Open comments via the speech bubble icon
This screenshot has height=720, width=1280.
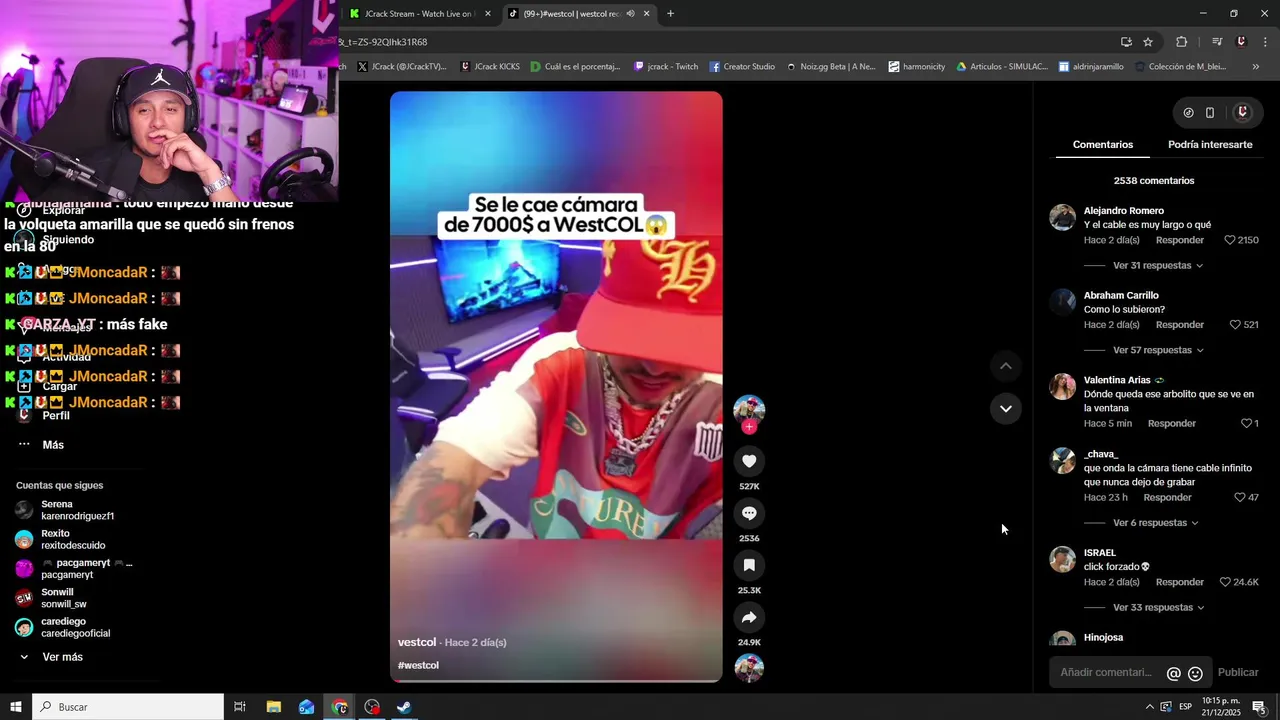tap(749, 513)
